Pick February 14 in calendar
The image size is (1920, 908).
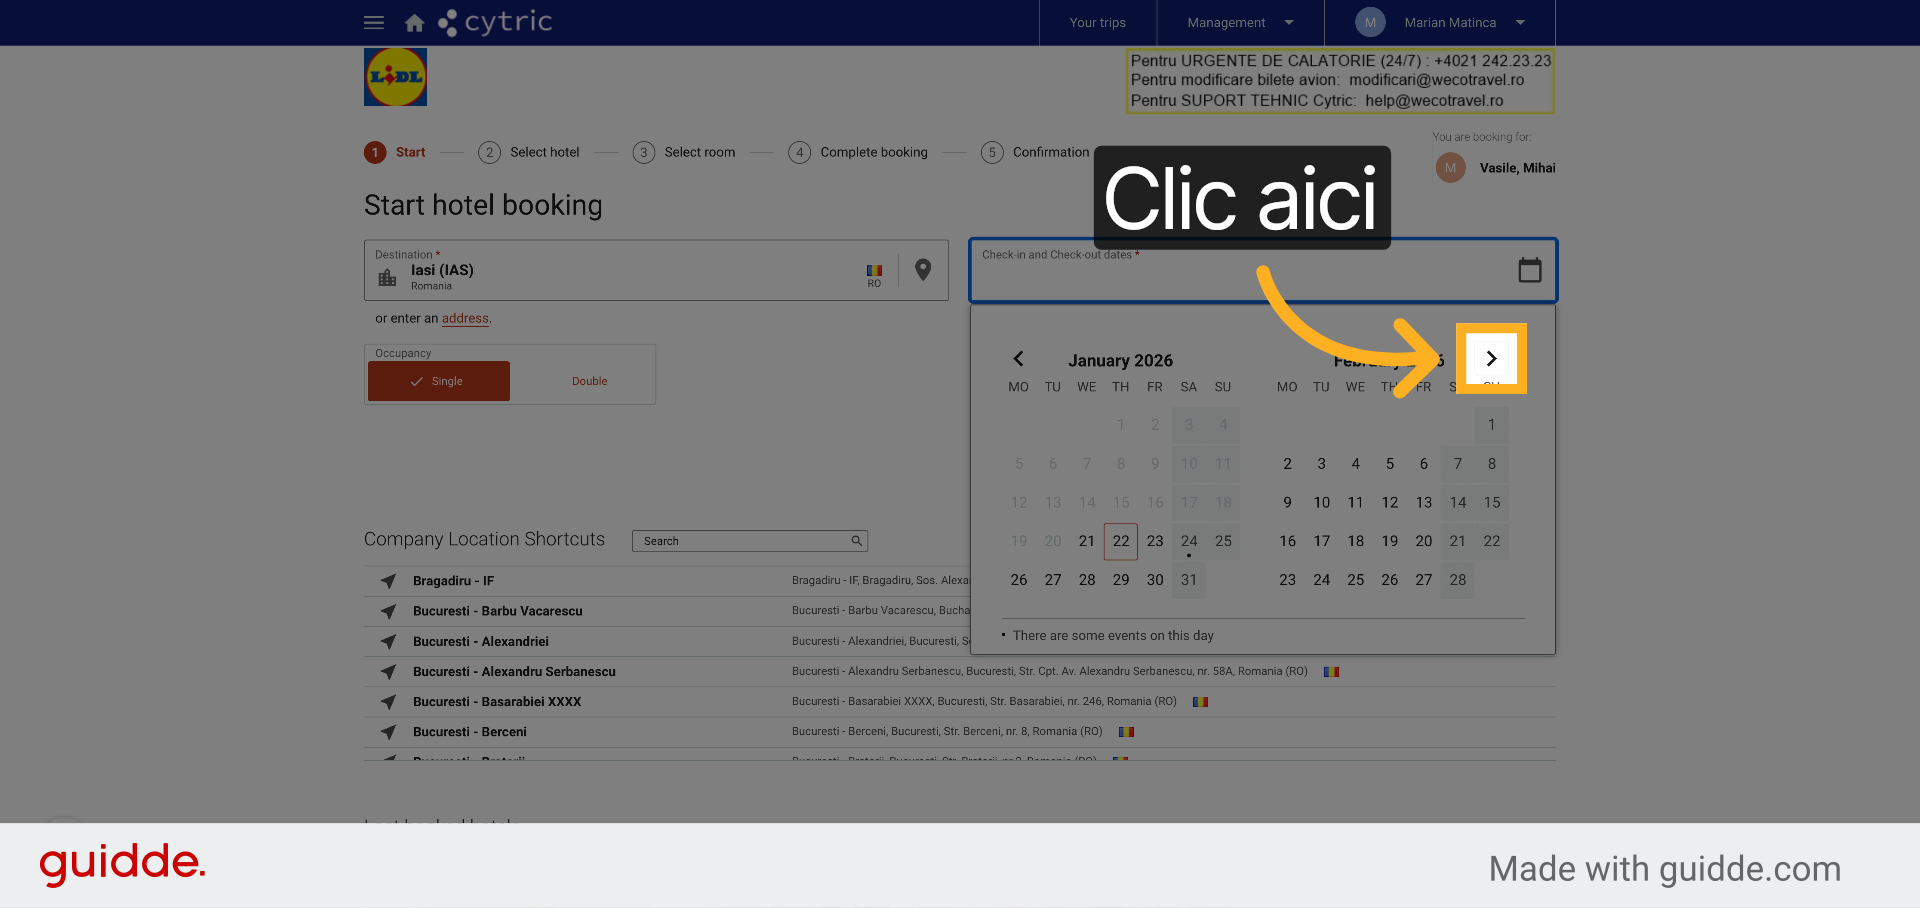tap(1458, 503)
